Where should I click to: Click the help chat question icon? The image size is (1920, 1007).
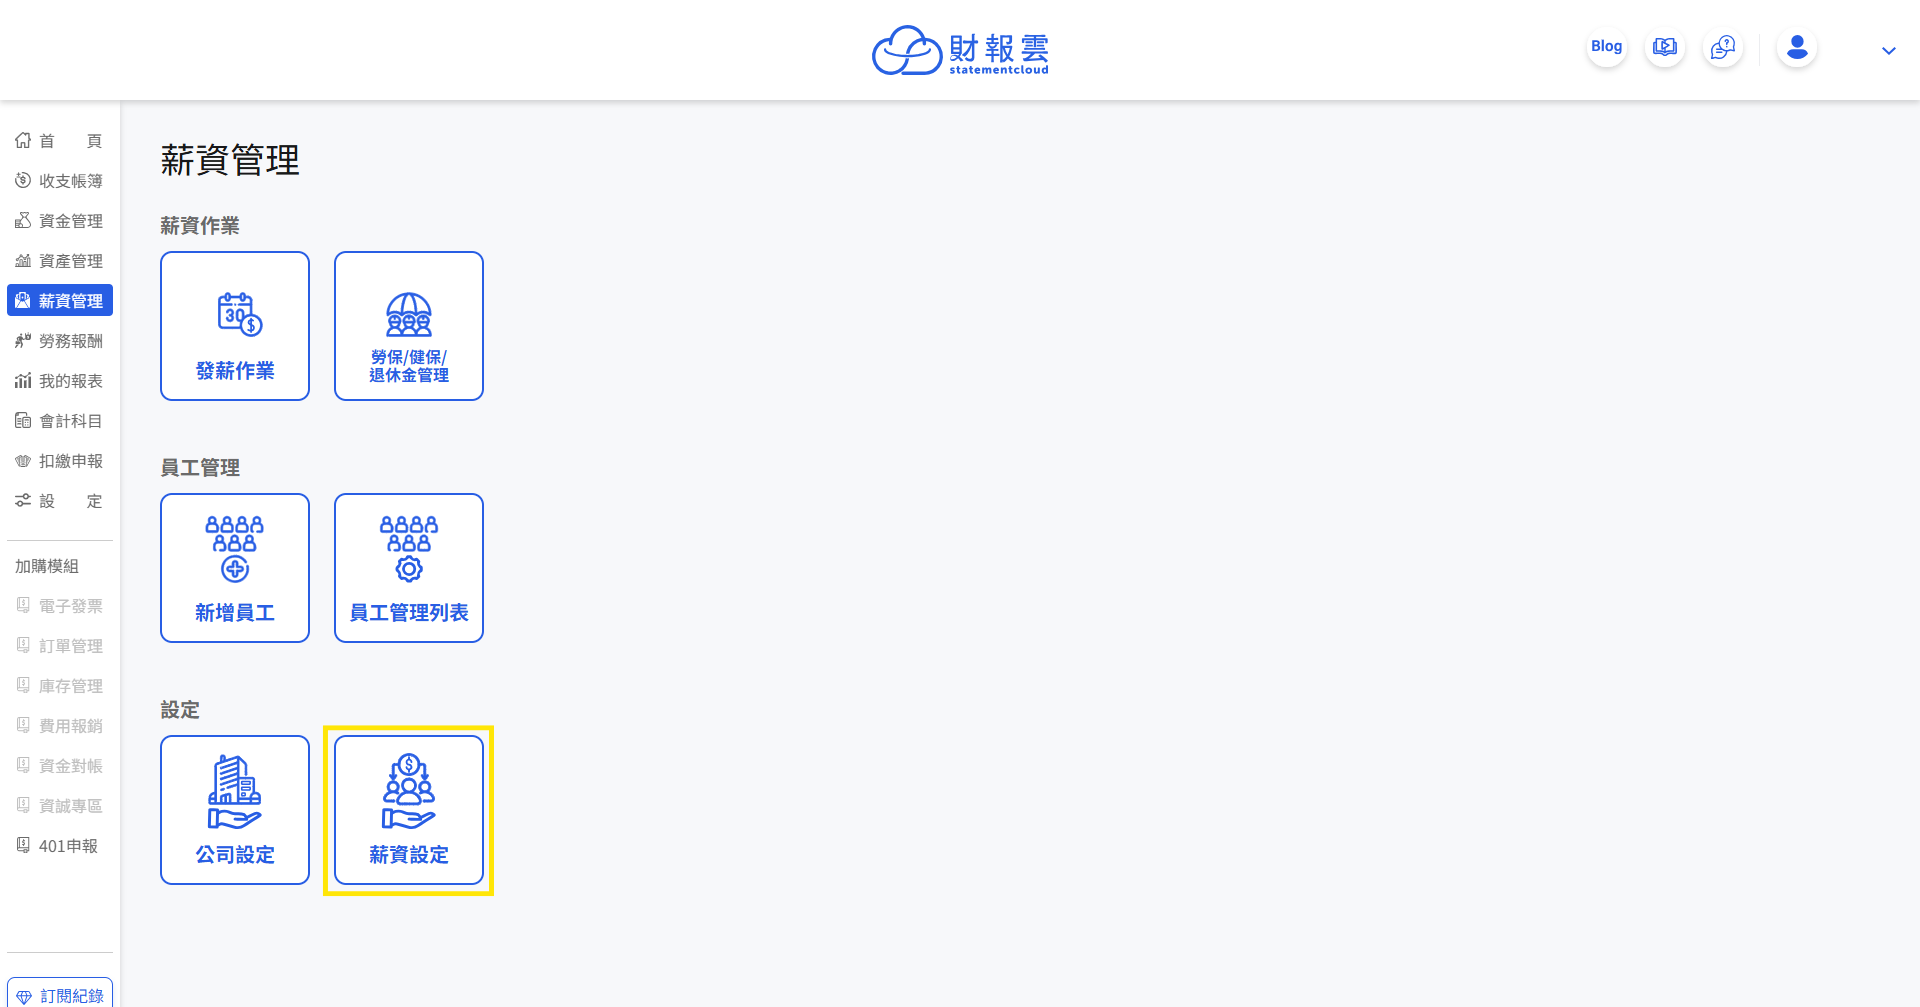pos(1723,47)
